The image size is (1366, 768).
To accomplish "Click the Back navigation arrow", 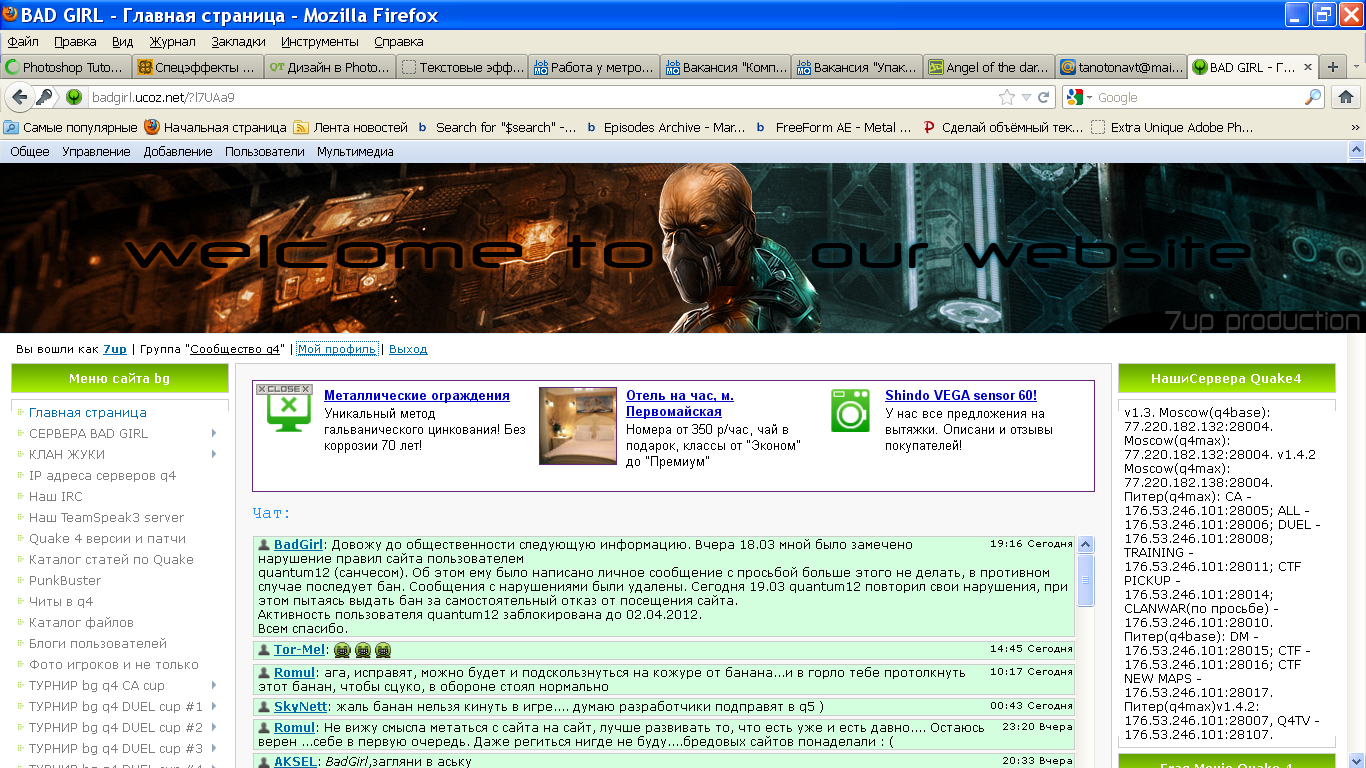I will (19, 97).
